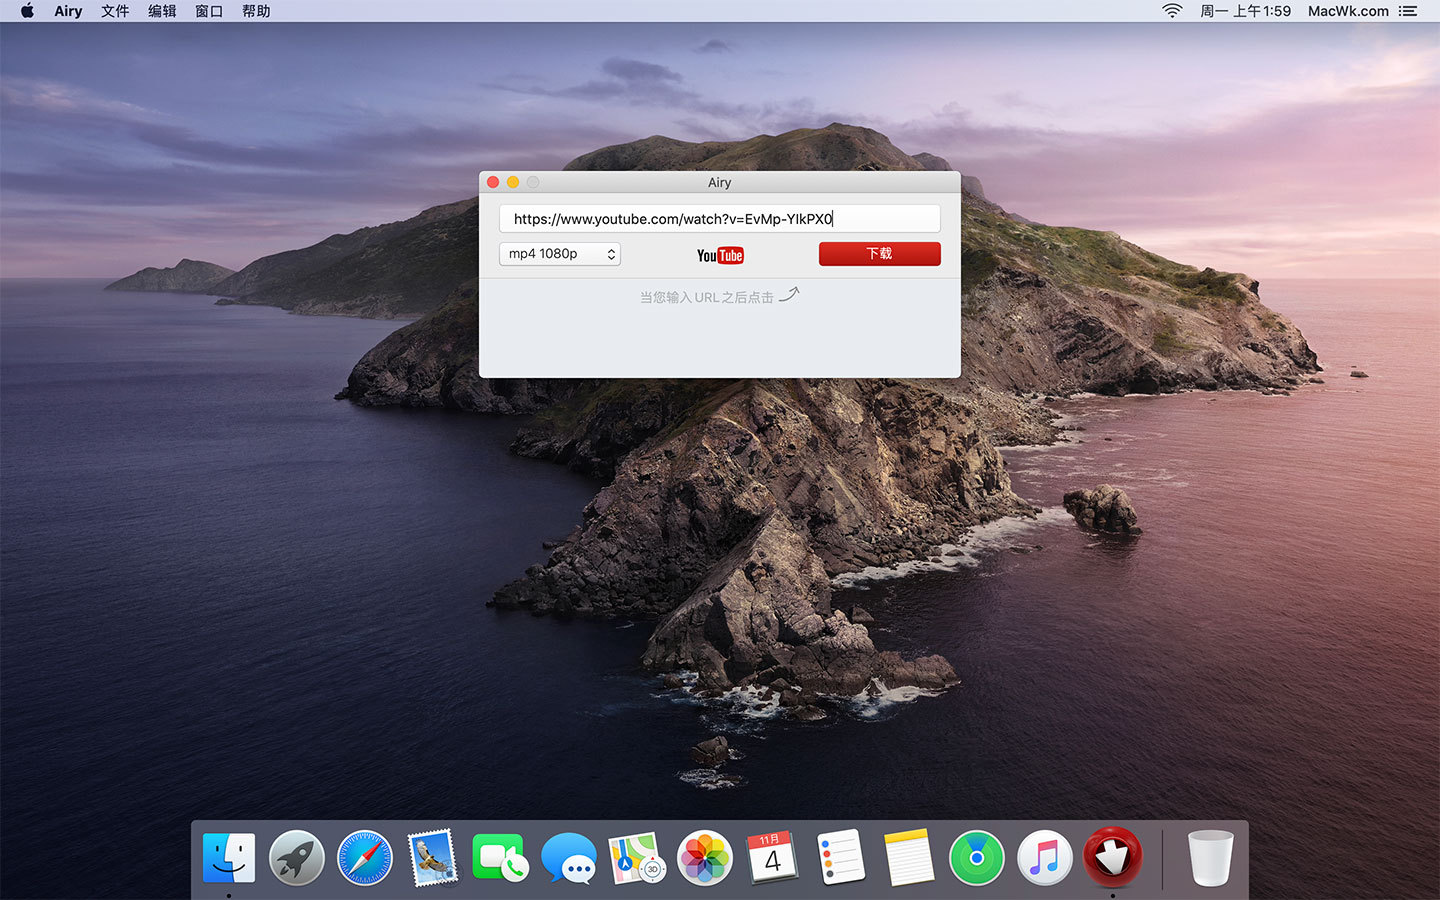This screenshot has height=900, width=1440.
Task: Open Photos from the Dock
Action: [705, 858]
